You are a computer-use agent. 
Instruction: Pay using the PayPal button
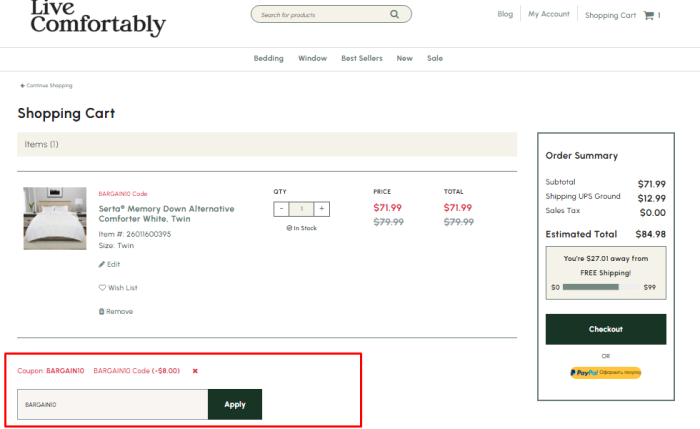coord(605,373)
